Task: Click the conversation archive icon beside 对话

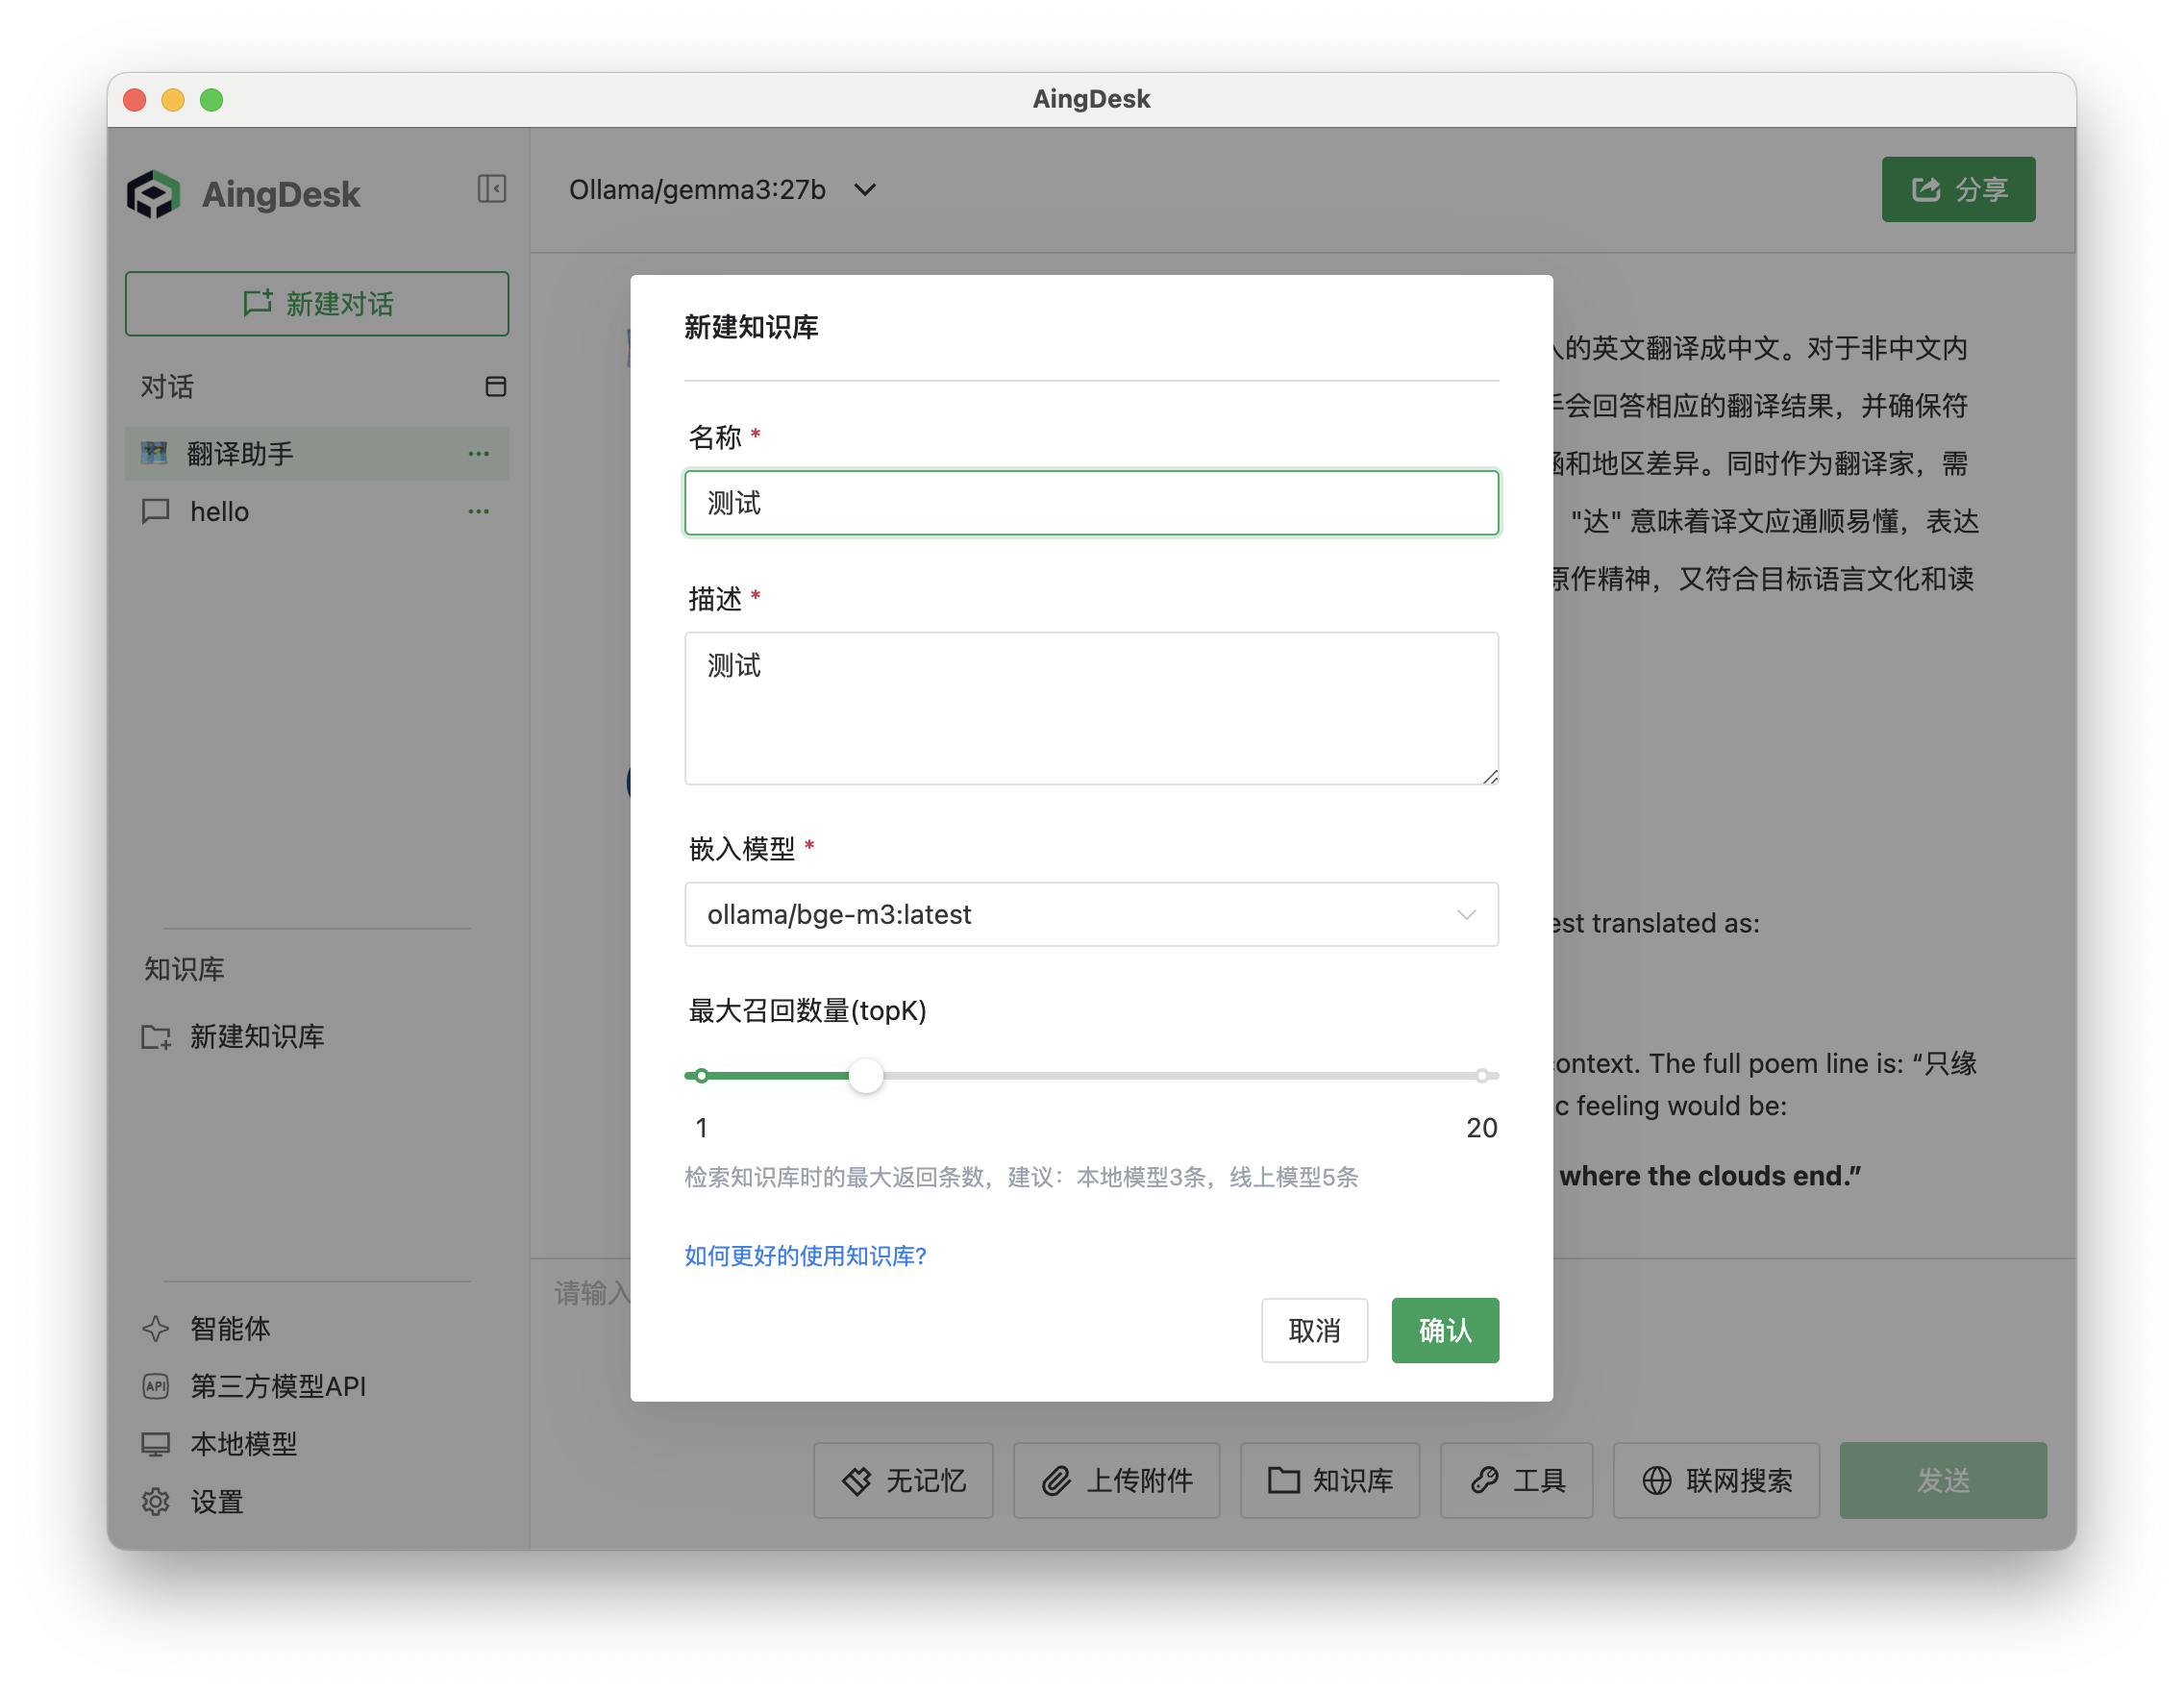Action: click(495, 387)
